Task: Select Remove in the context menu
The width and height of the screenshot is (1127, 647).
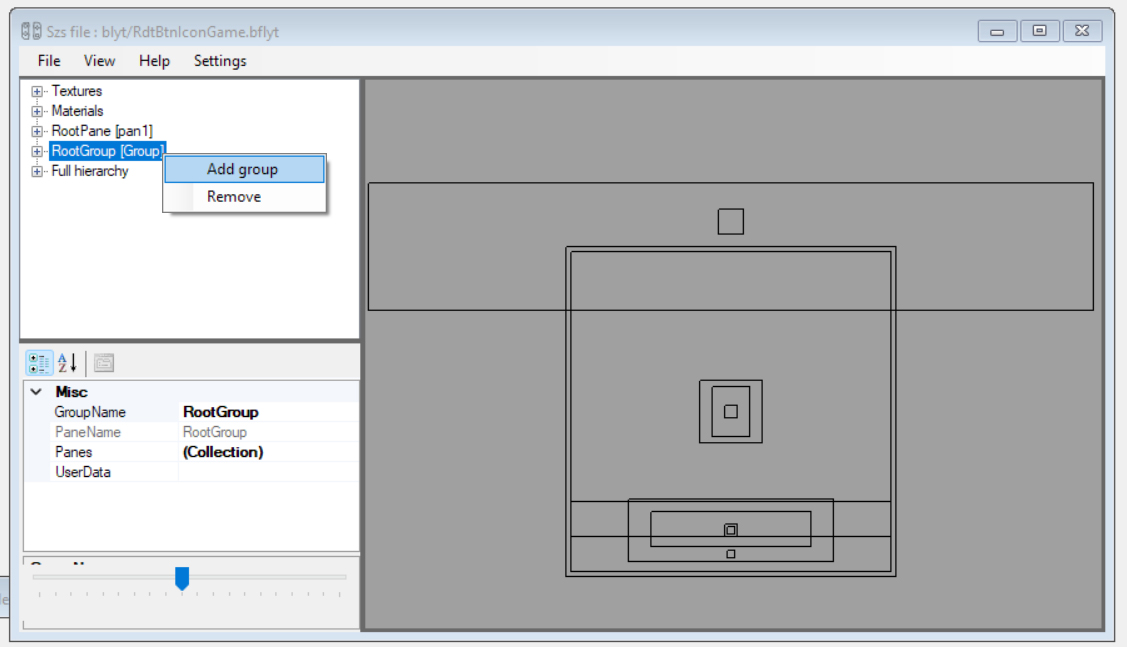Action: coord(234,197)
